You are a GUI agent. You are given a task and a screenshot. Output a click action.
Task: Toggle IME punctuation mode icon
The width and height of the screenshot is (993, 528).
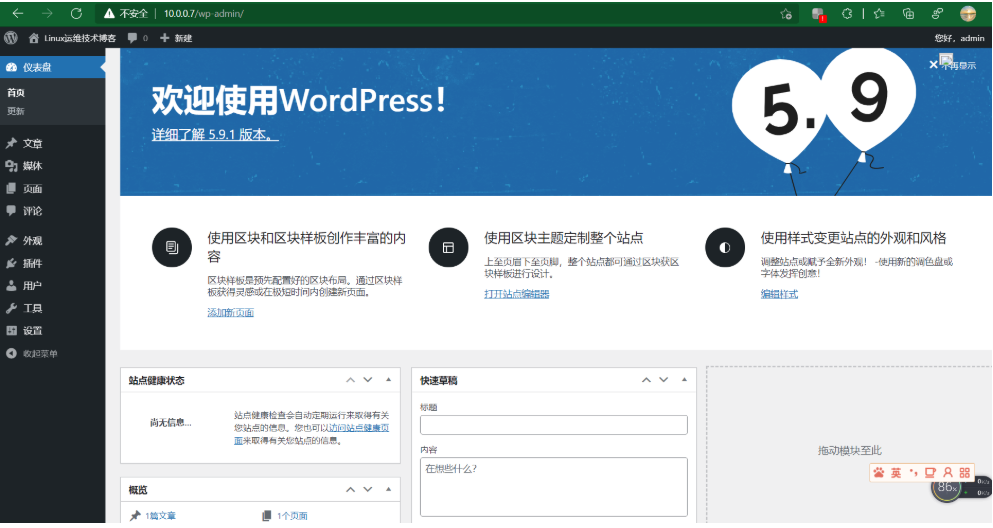(913, 472)
